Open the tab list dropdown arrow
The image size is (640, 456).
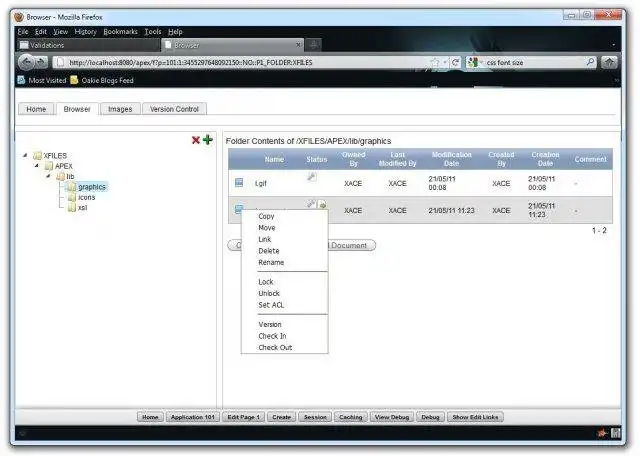[613, 45]
